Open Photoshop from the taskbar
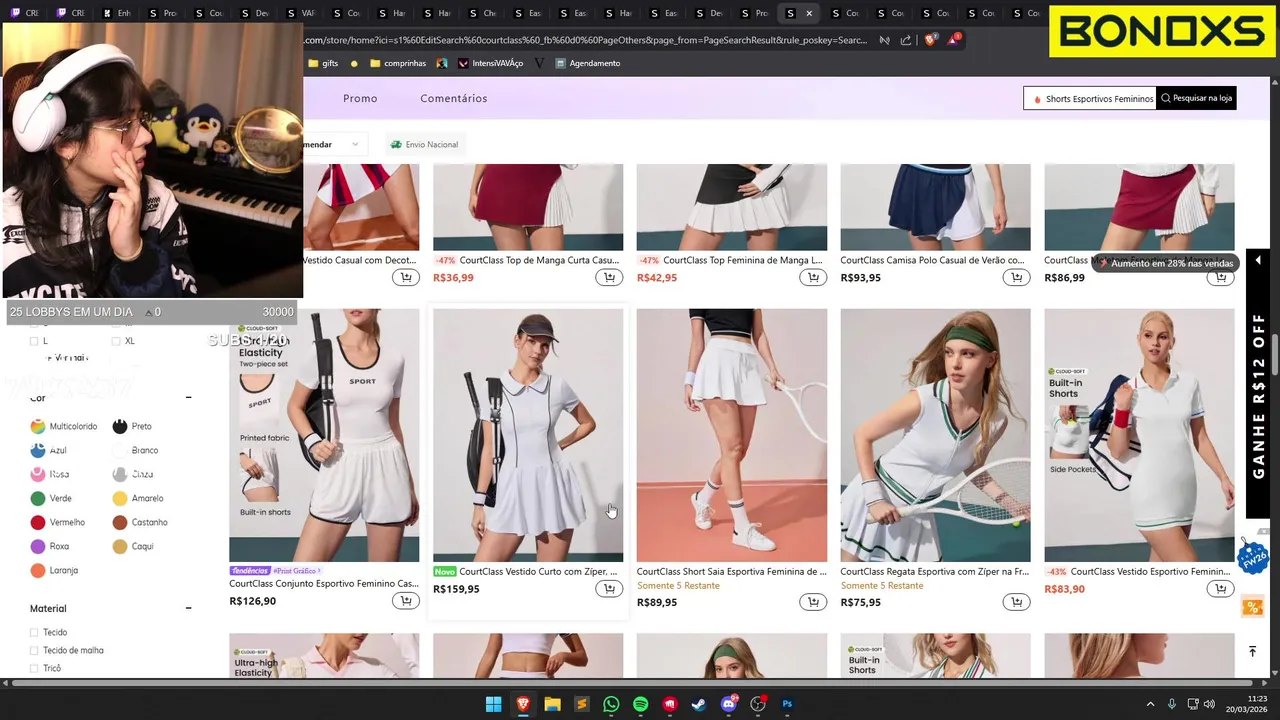The width and height of the screenshot is (1280, 720). (x=787, y=704)
